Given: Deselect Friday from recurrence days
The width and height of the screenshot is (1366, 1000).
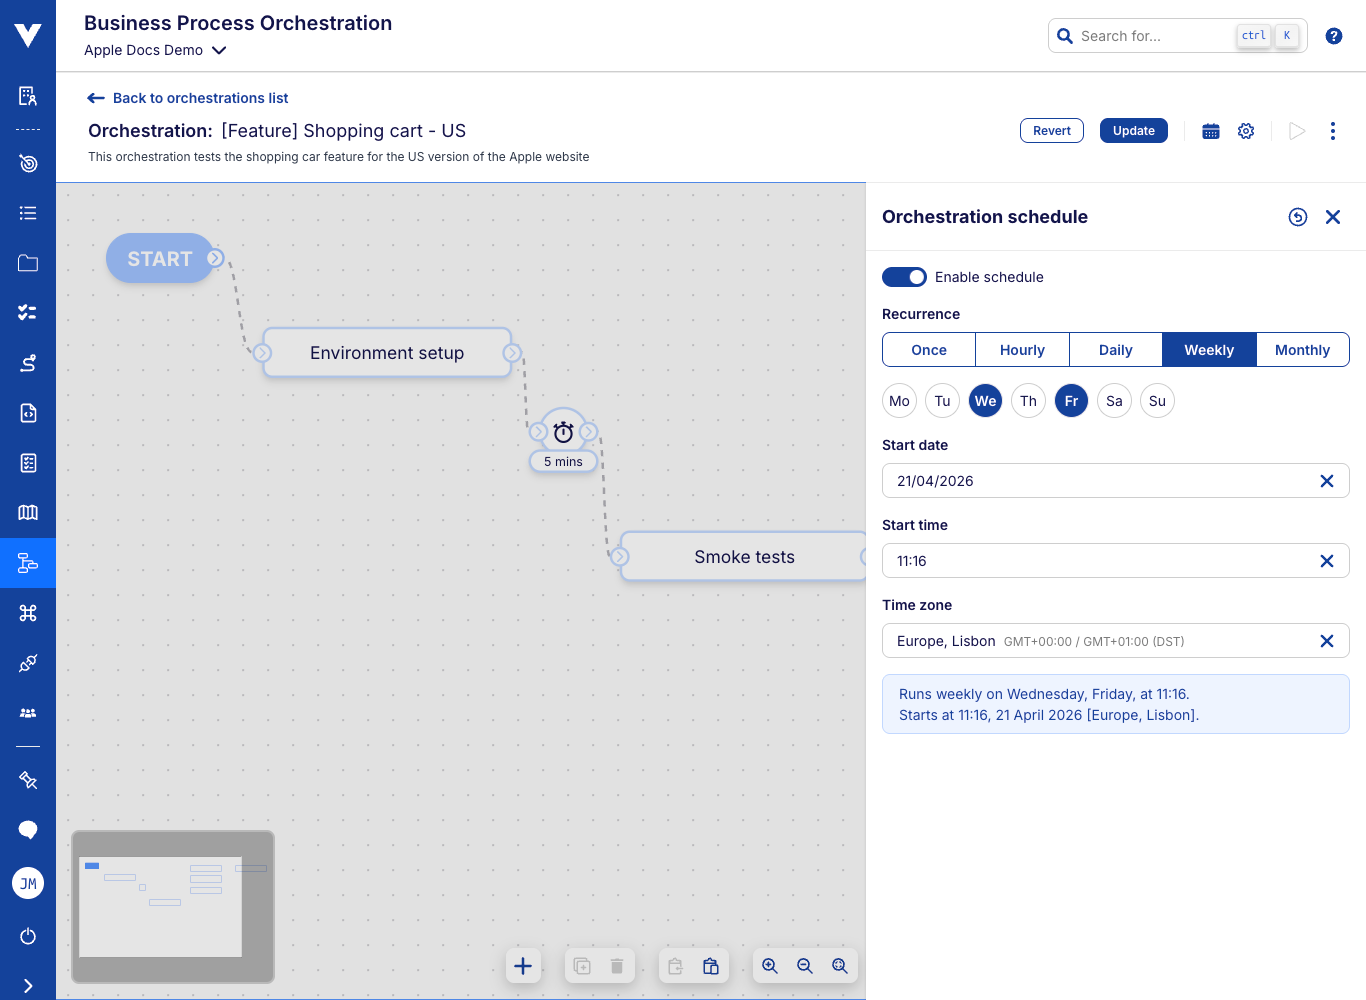Looking at the screenshot, I should [x=1071, y=401].
